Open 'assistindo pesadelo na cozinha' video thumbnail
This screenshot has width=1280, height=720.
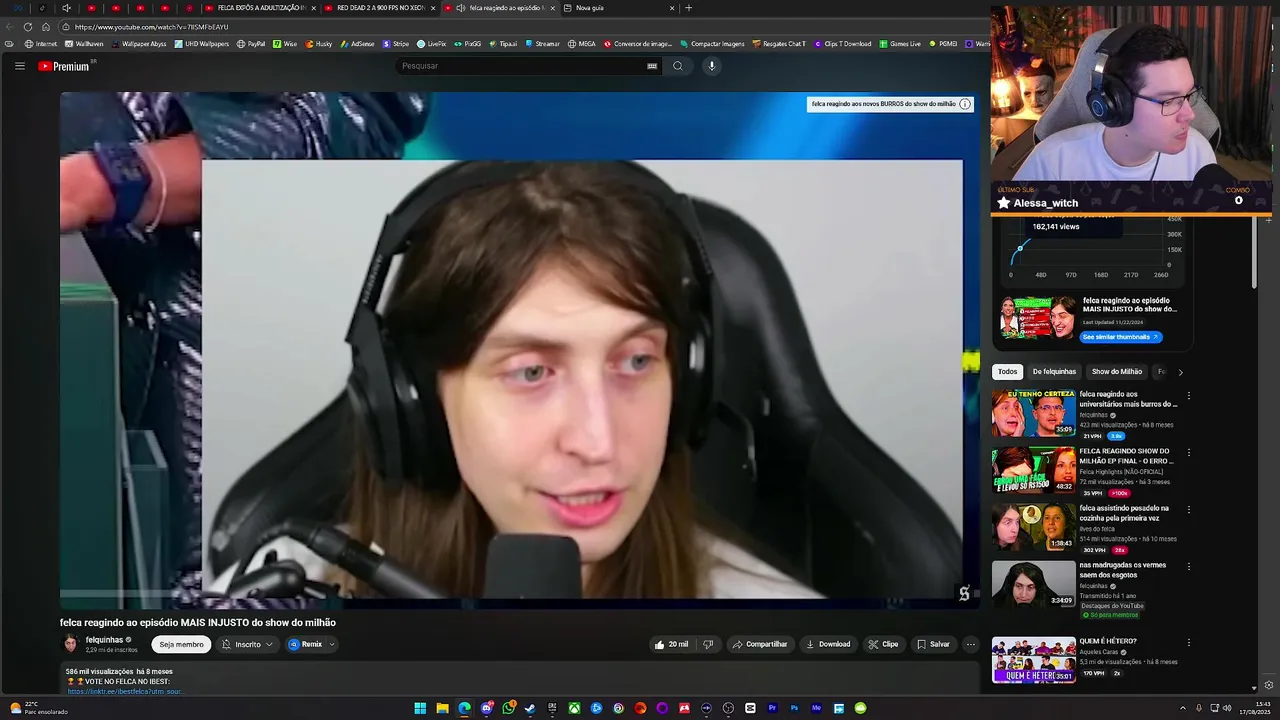click(1034, 527)
